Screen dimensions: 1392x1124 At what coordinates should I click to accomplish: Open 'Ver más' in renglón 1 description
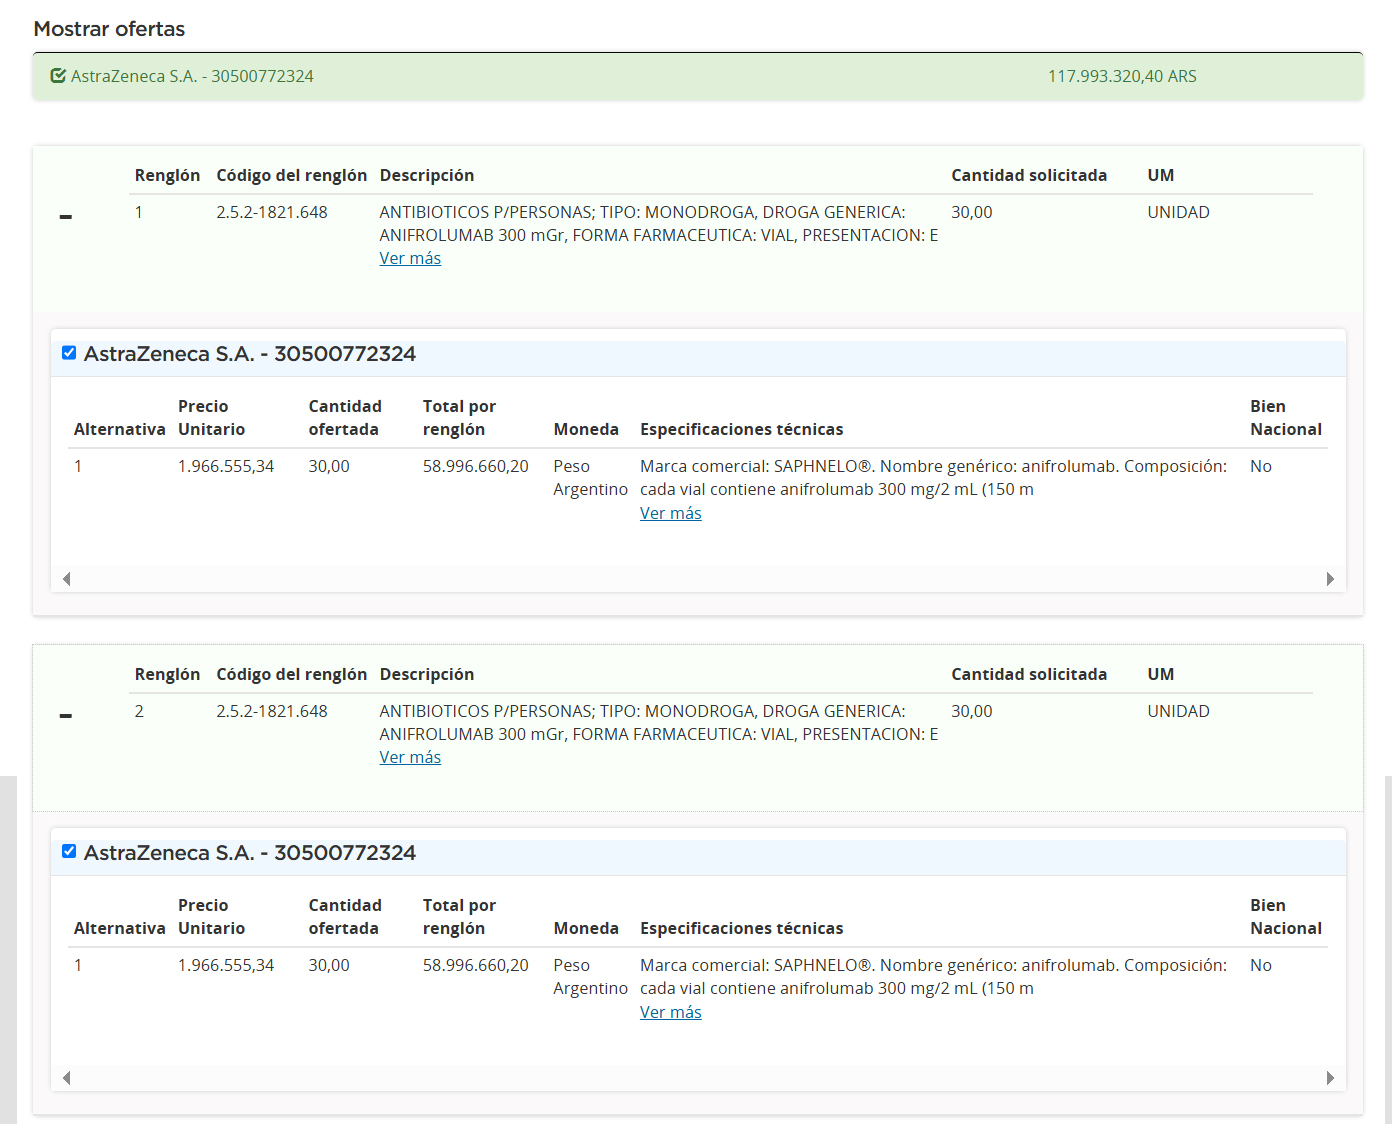click(x=410, y=258)
